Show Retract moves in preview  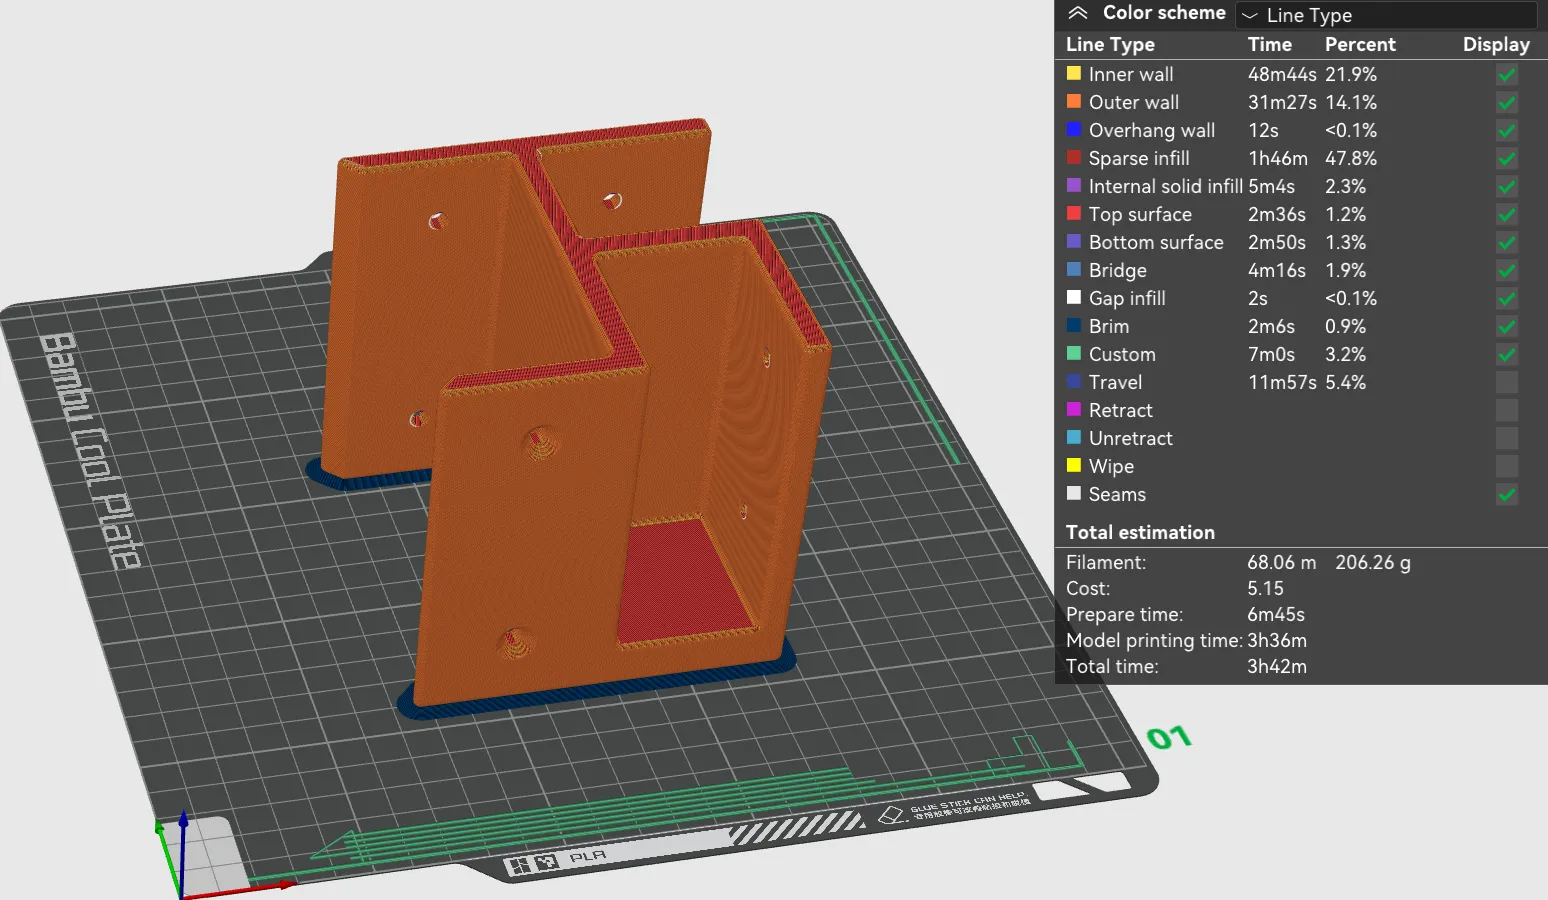click(1507, 410)
